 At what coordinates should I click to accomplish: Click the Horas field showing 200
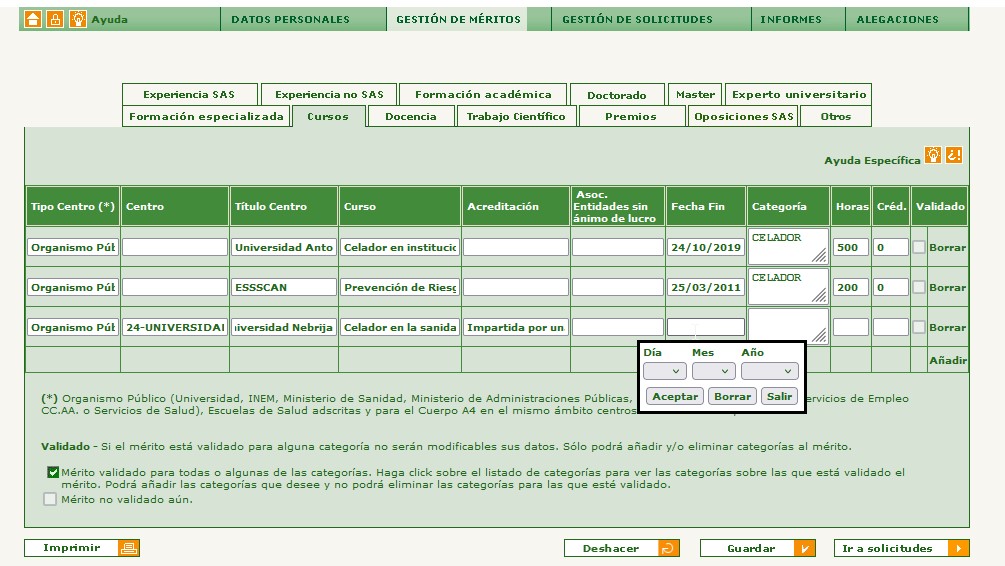click(851, 287)
